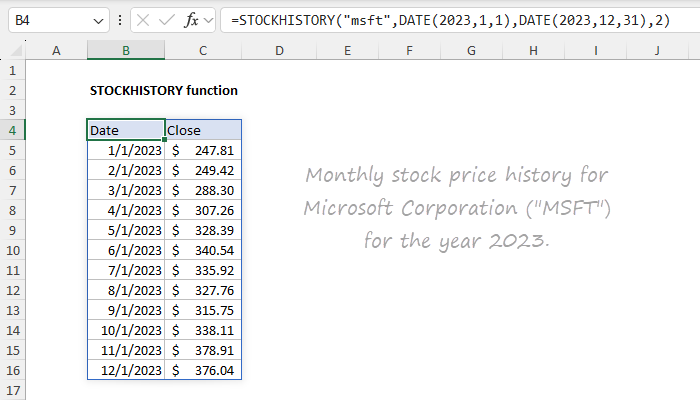The image size is (700, 400).
Task: Select the date cell 10/1/2023
Action: point(126,330)
